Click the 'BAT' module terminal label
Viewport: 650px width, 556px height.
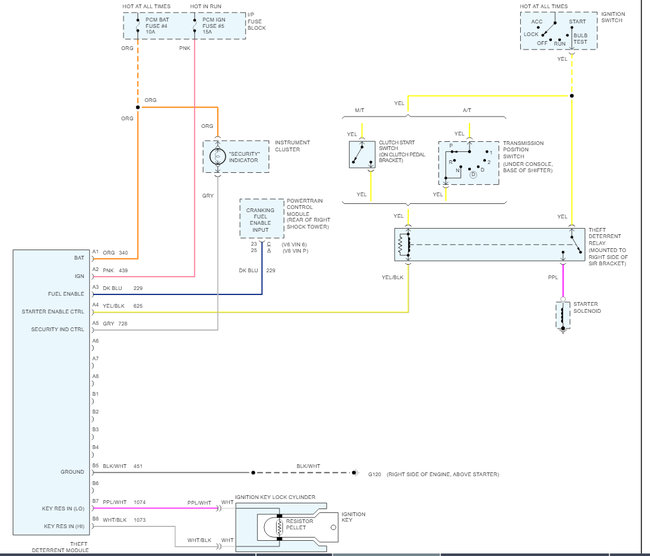[79, 258]
